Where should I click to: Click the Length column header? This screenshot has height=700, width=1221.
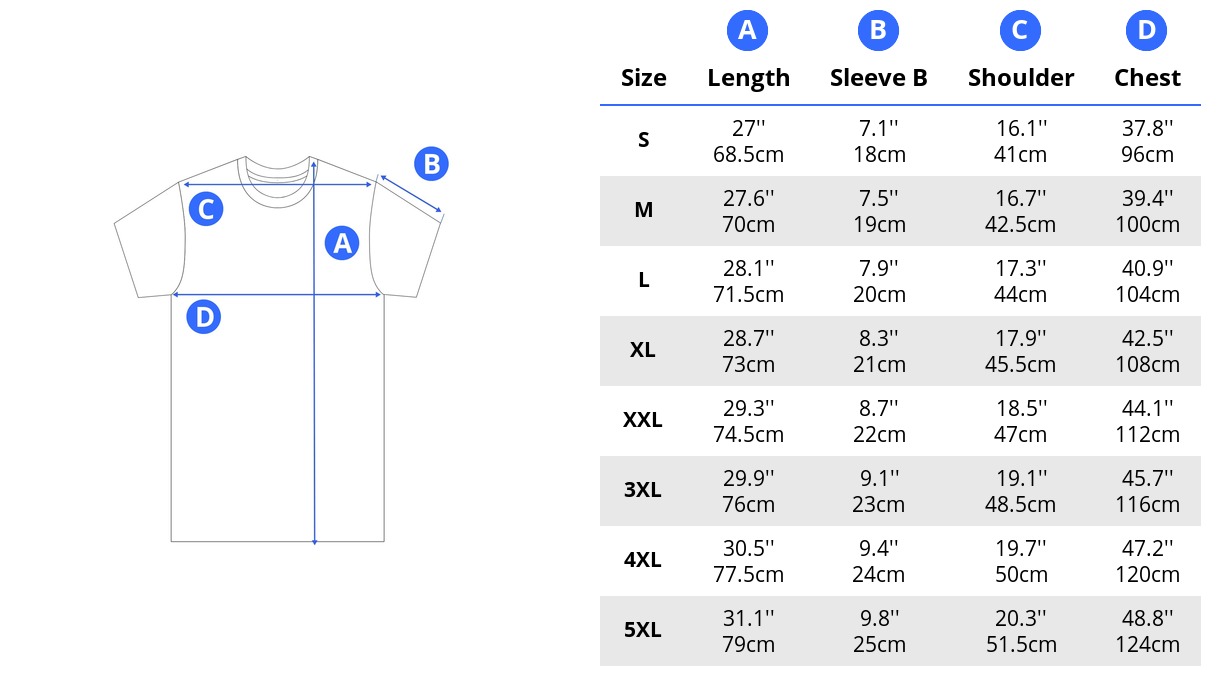pos(748,79)
